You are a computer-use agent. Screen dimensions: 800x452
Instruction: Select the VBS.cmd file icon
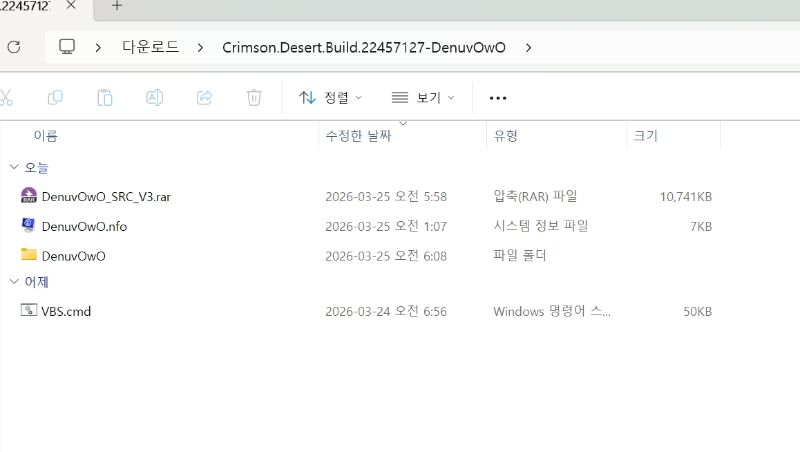pyautogui.click(x=28, y=311)
